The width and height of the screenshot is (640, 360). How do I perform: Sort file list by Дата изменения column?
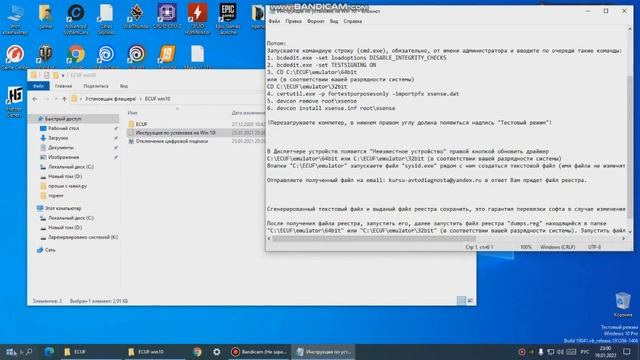pyautogui.click(x=248, y=113)
